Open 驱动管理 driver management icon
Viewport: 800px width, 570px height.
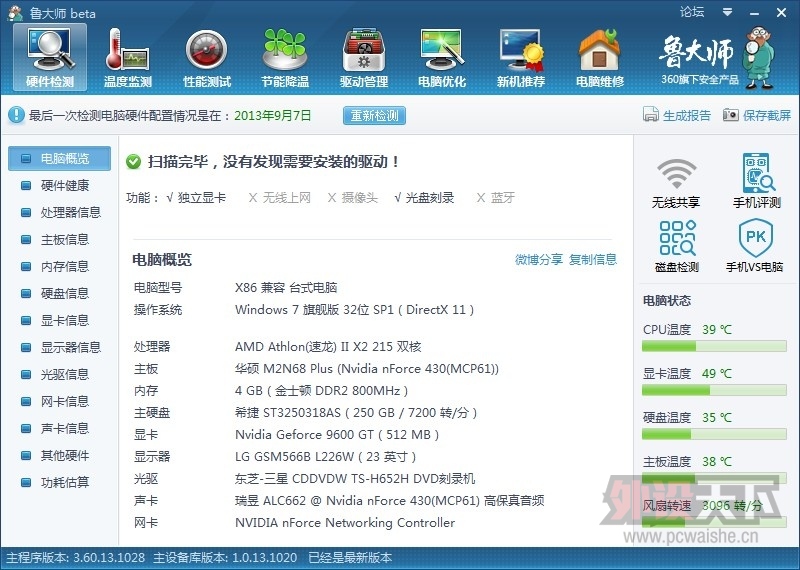coord(364,57)
